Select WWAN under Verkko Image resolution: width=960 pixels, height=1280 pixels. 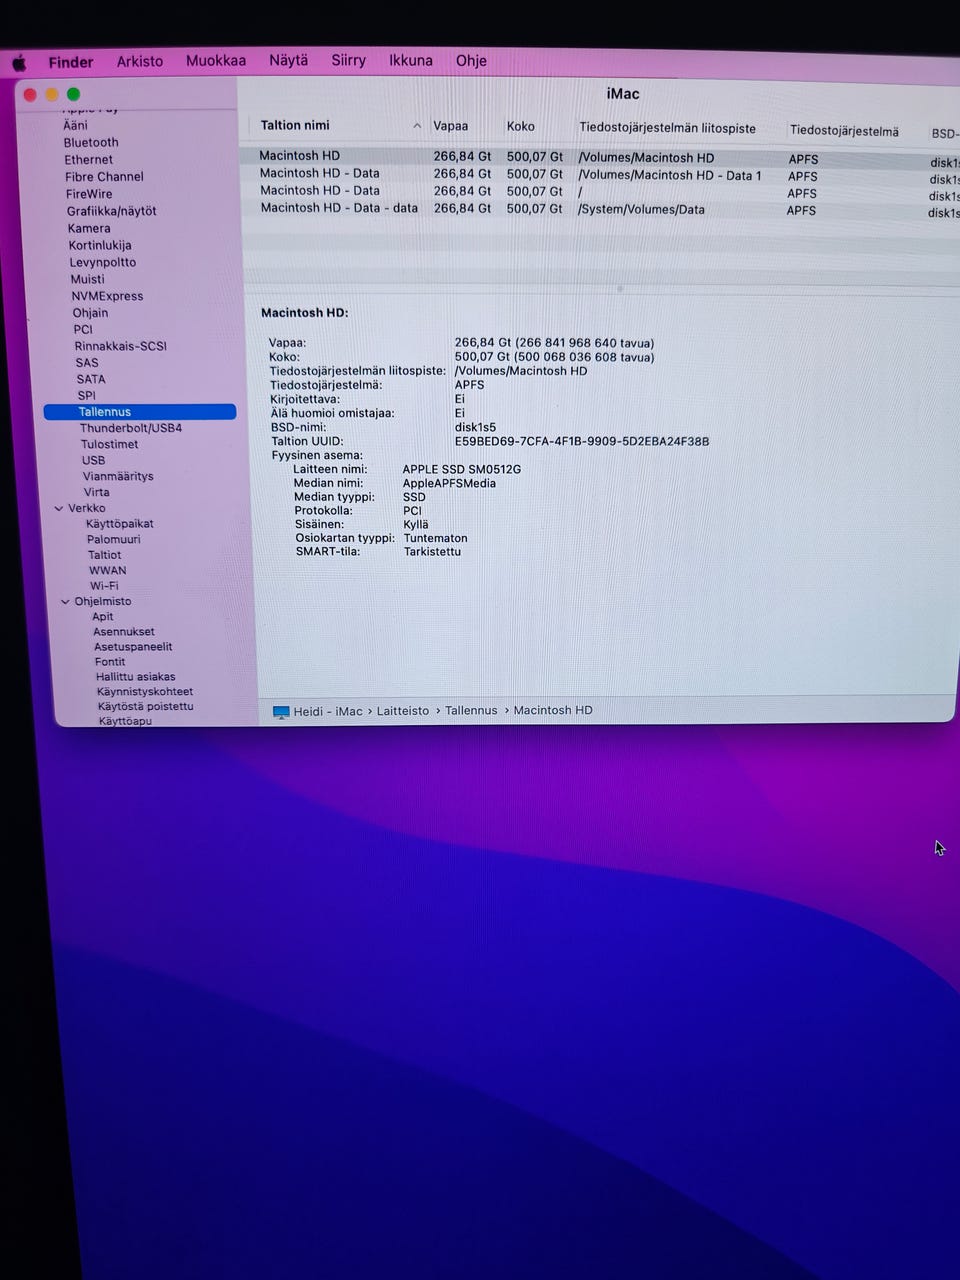pyautogui.click(x=108, y=571)
